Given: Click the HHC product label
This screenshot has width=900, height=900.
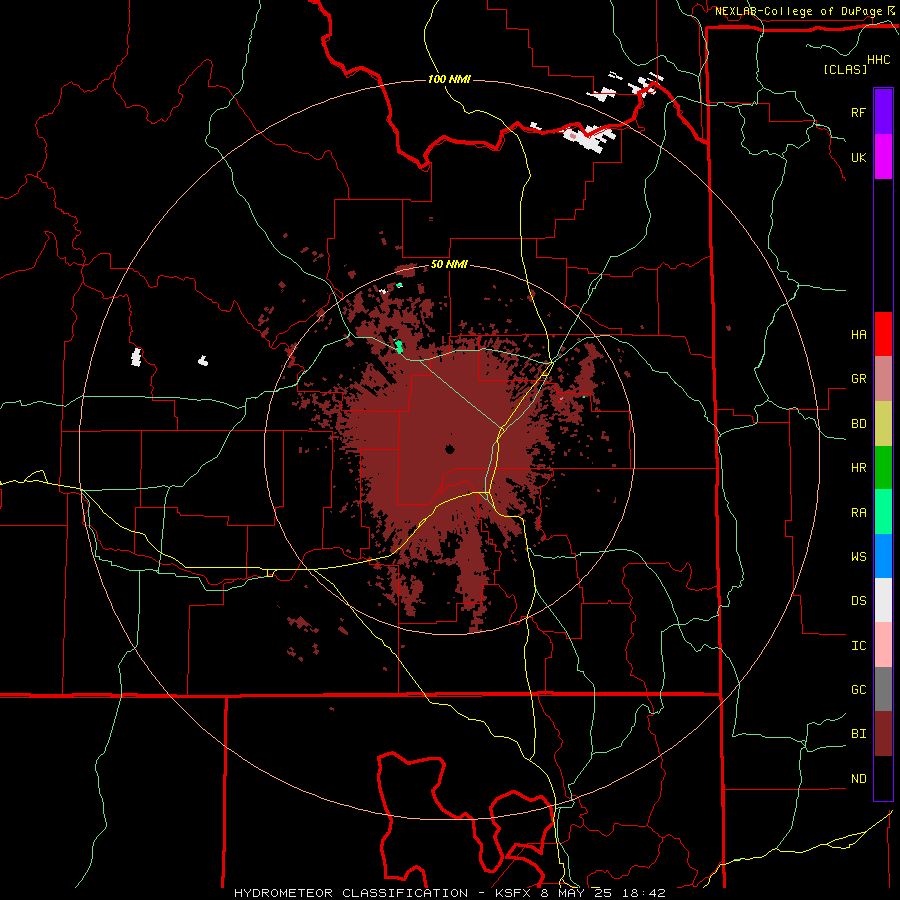Looking at the screenshot, I should point(878,60).
